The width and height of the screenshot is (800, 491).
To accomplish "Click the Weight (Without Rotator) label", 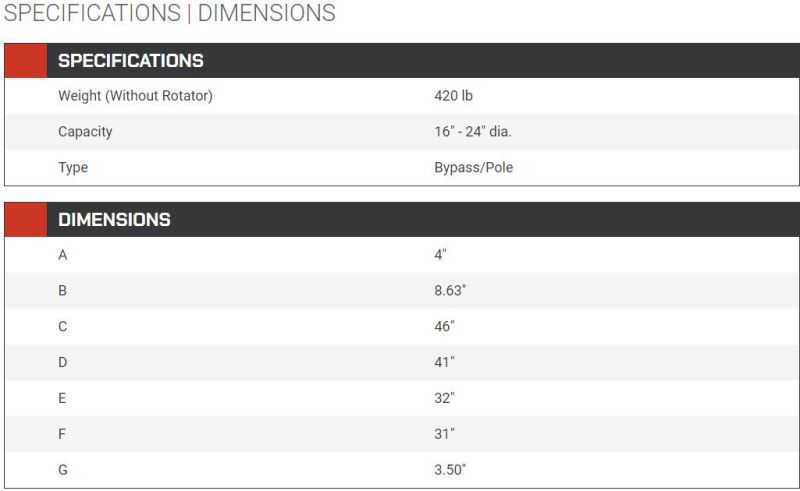I will (135, 96).
